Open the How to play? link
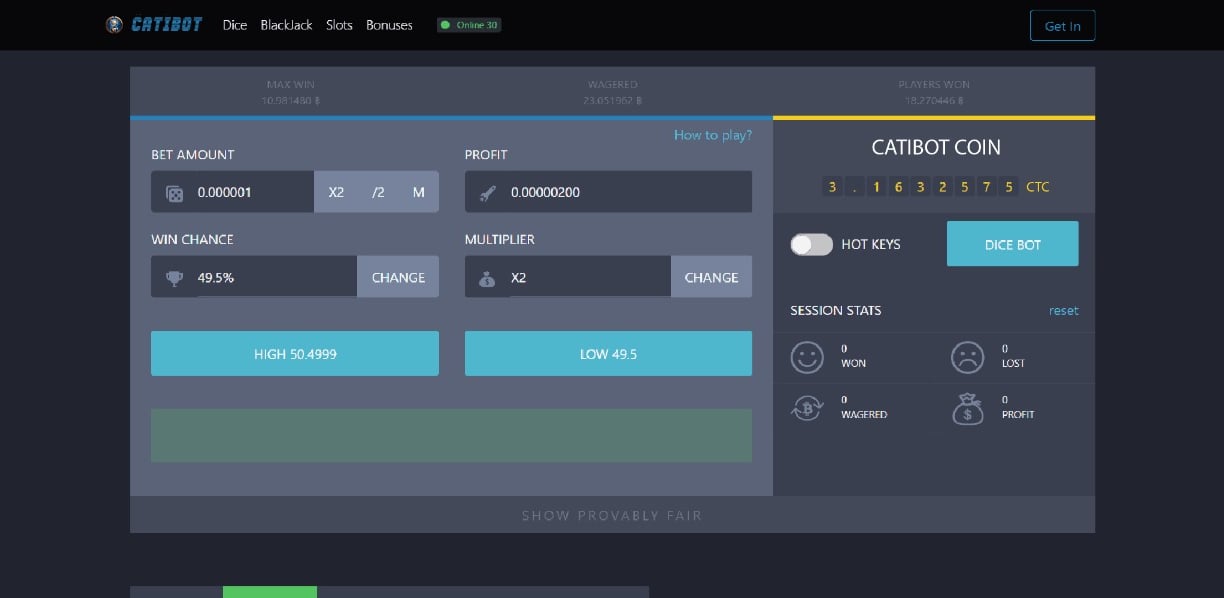The width and height of the screenshot is (1224, 598). 713,135
